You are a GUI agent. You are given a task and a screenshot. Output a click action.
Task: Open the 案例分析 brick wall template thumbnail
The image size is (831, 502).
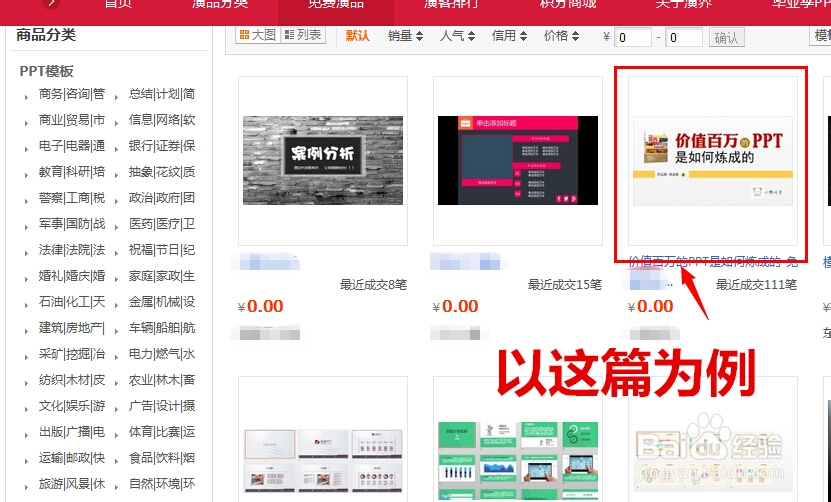coord(323,160)
